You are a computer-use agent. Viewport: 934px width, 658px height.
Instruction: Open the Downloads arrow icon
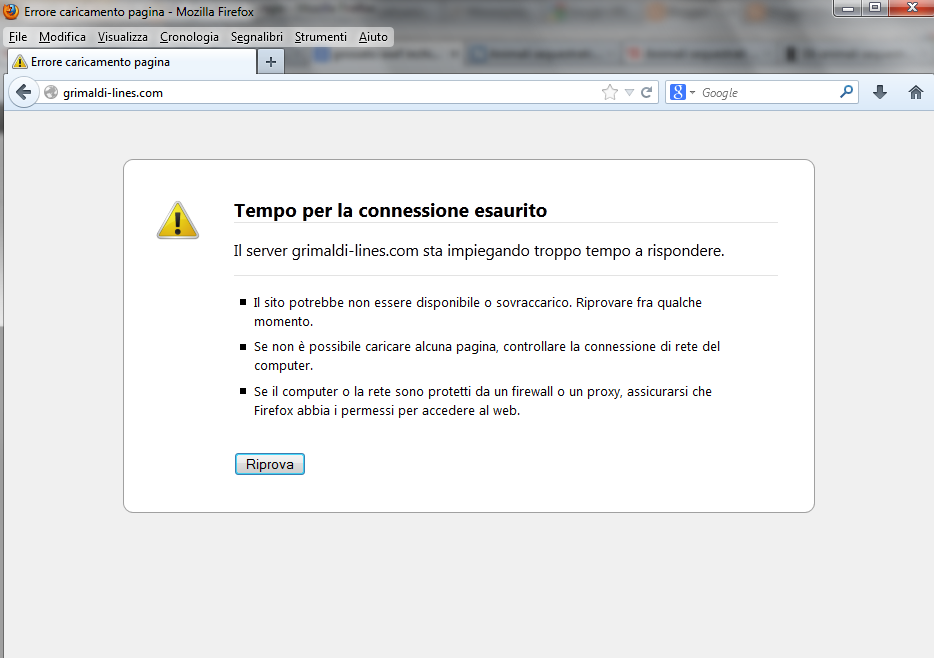click(880, 92)
